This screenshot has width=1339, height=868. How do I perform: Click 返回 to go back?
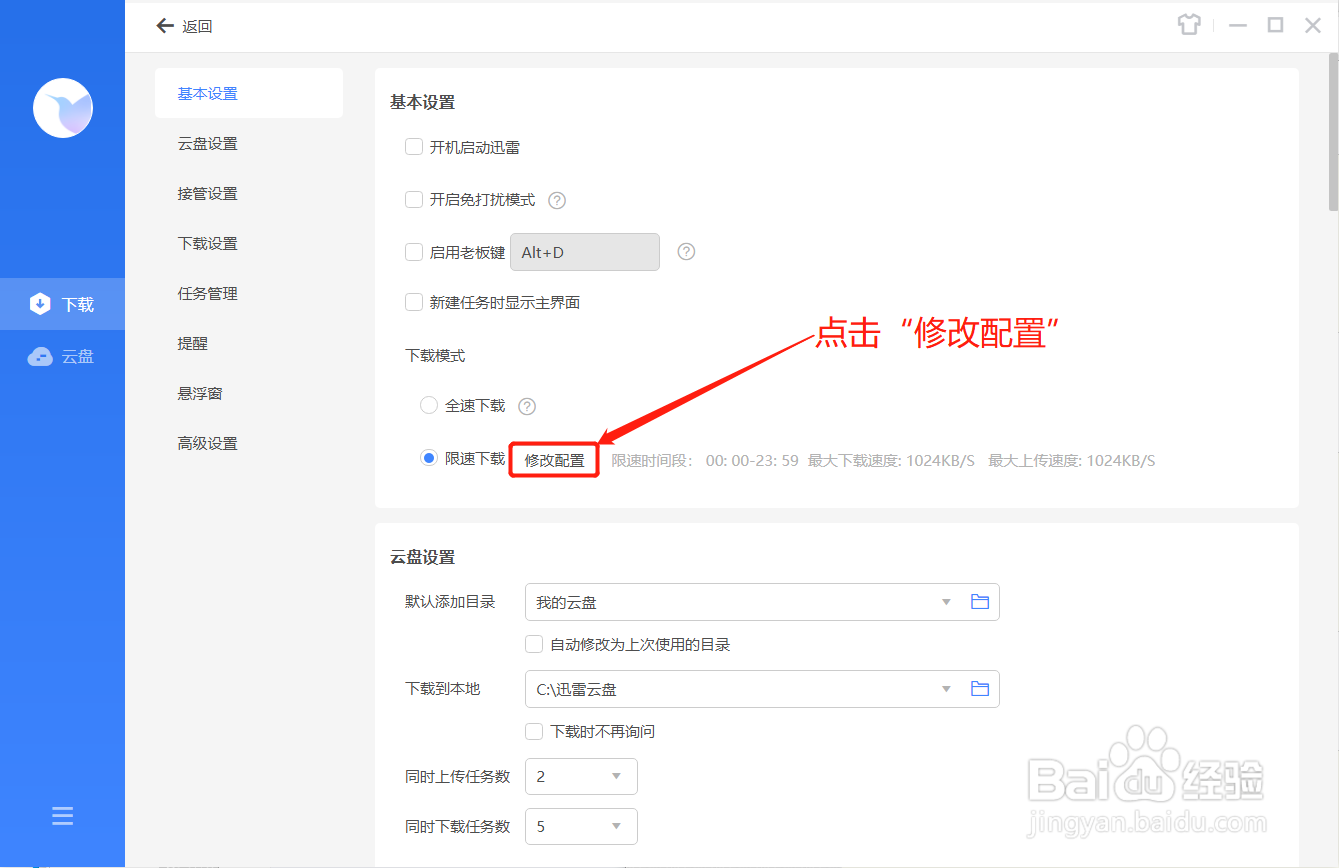[x=197, y=27]
